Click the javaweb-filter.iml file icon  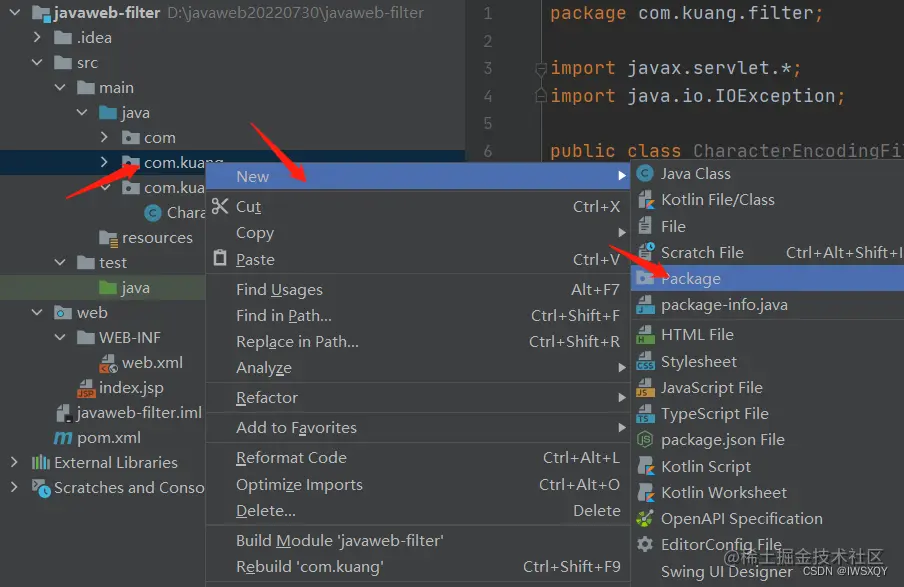point(63,413)
